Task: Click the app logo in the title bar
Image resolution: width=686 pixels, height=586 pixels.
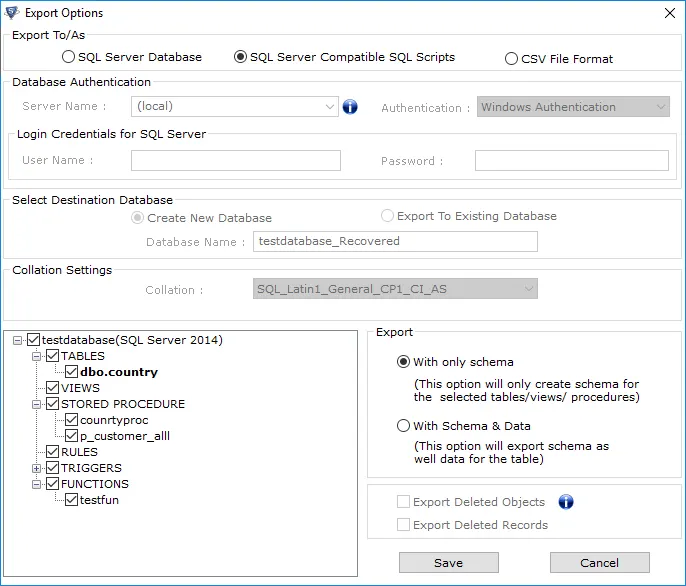Action: (x=12, y=13)
